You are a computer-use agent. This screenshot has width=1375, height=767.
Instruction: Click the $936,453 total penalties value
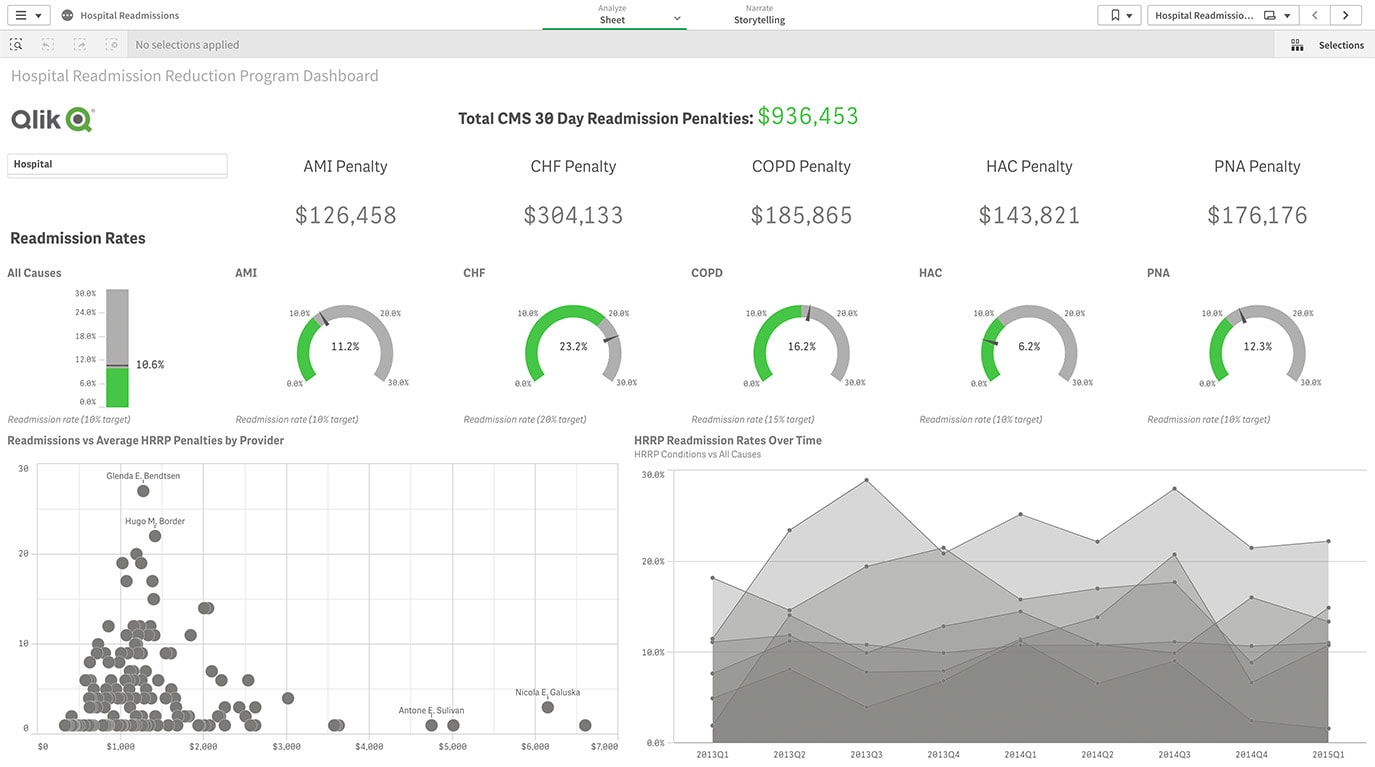[x=808, y=116]
